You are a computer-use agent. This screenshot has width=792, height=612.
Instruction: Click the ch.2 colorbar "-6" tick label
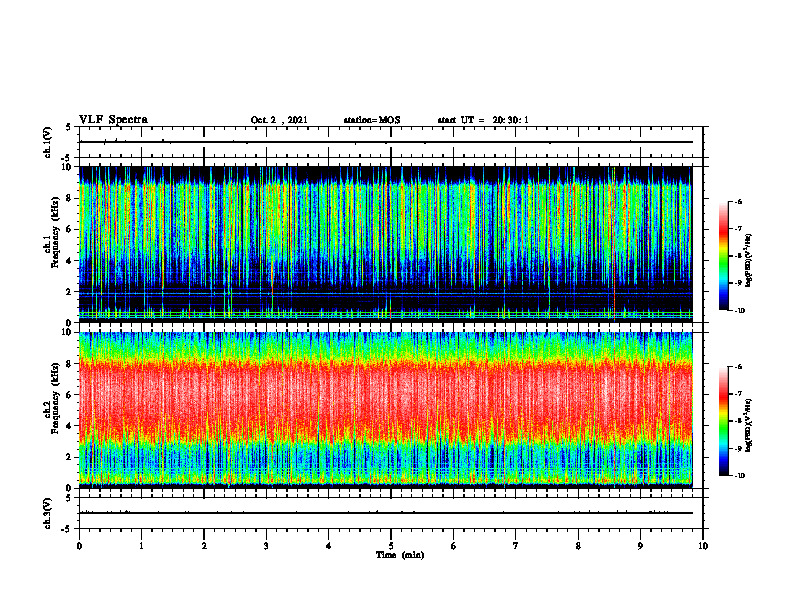tap(738, 367)
